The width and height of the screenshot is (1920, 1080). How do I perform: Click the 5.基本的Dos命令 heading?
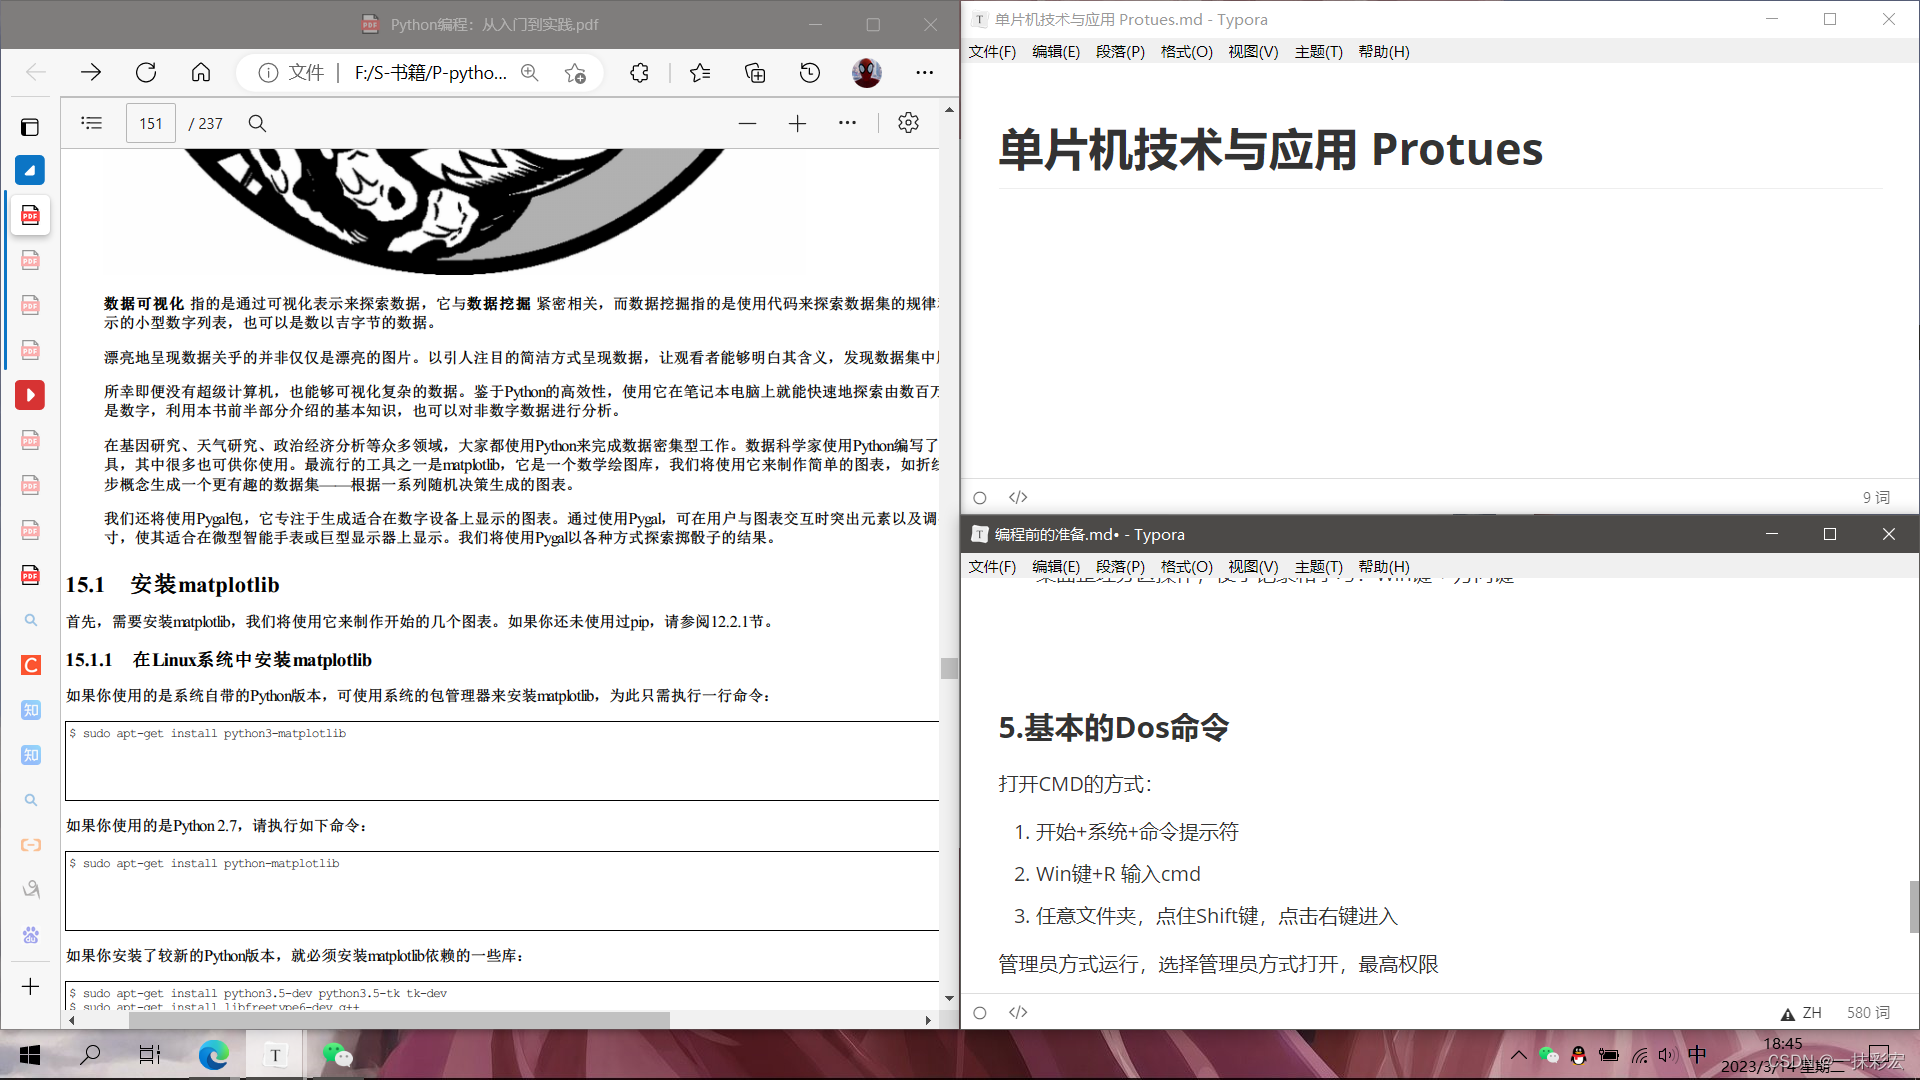tap(1113, 728)
